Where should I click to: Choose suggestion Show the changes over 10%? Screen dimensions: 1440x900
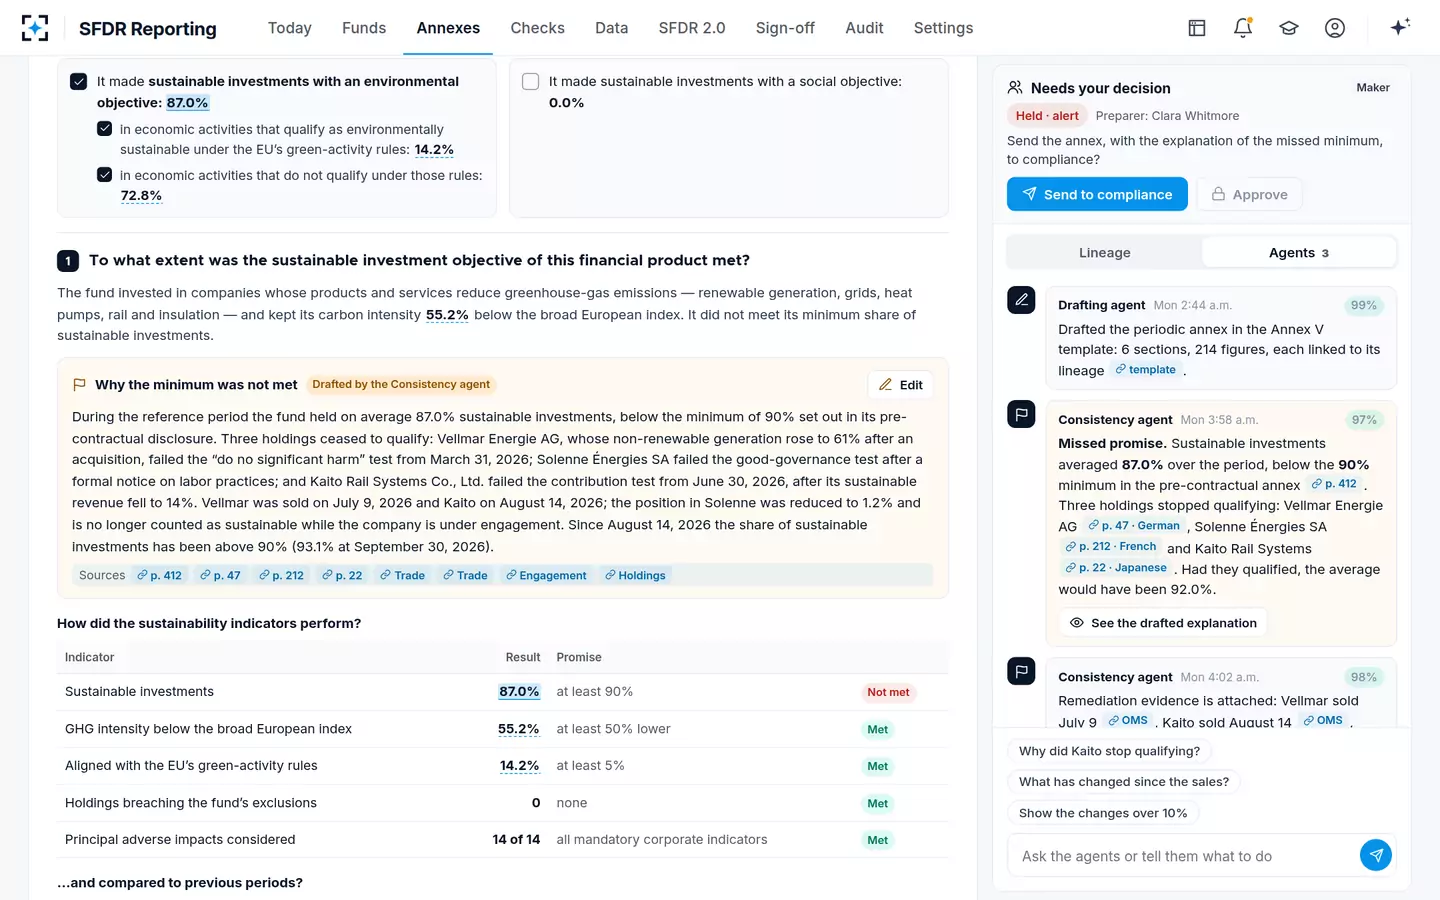tap(1103, 813)
